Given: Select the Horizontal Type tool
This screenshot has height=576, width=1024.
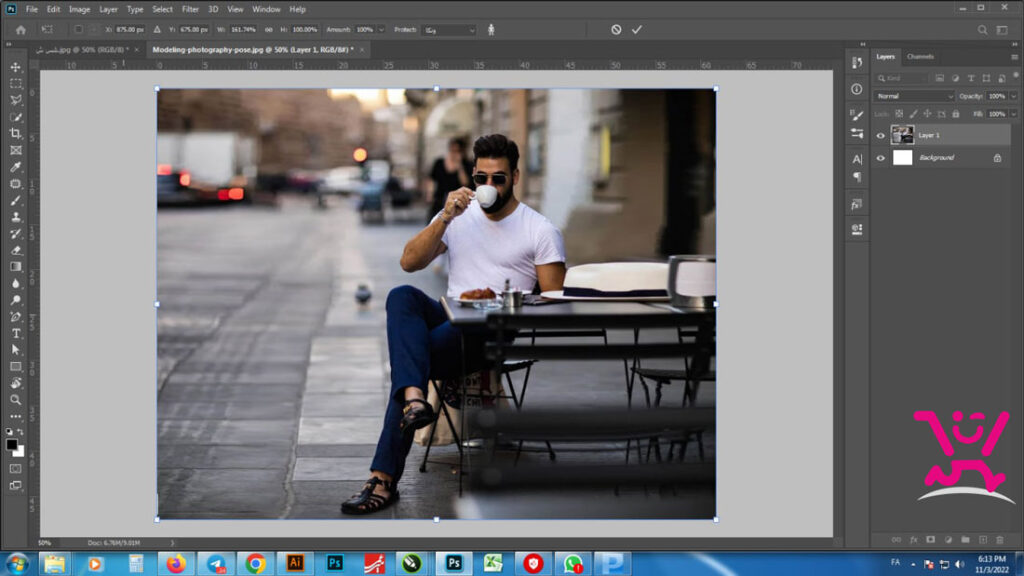Looking at the screenshot, I should [16, 333].
